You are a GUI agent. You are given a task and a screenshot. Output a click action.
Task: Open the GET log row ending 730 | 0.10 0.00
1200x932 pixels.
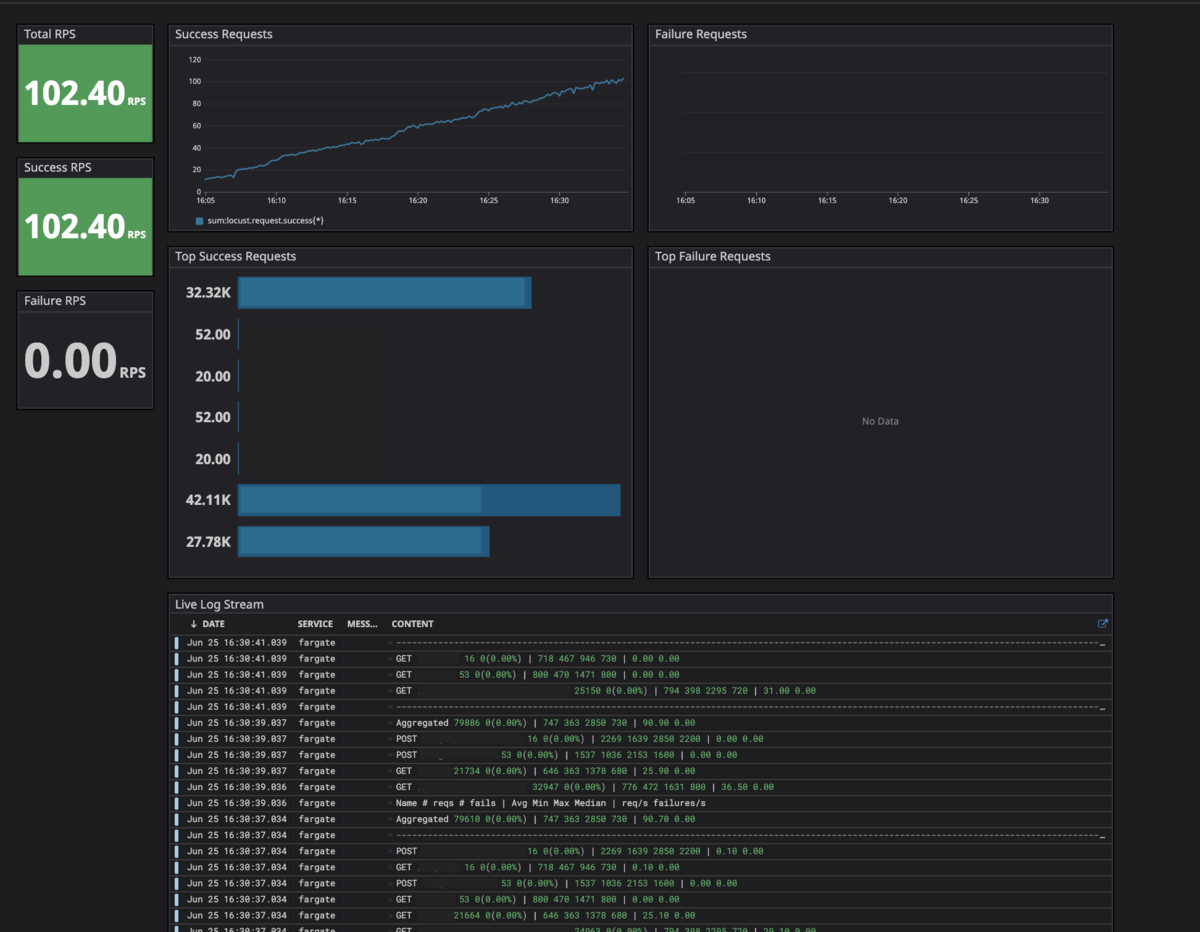click(640, 867)
